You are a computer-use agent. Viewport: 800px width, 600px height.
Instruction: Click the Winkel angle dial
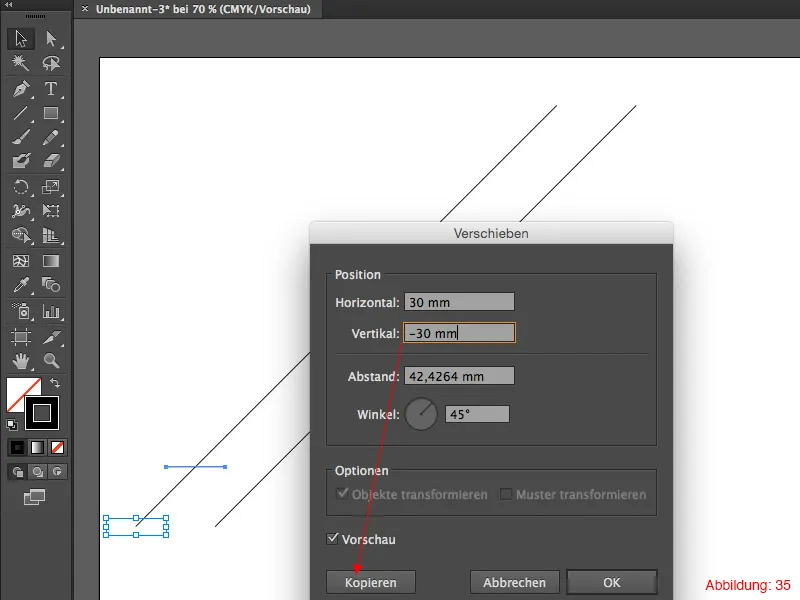click(421, 414)
